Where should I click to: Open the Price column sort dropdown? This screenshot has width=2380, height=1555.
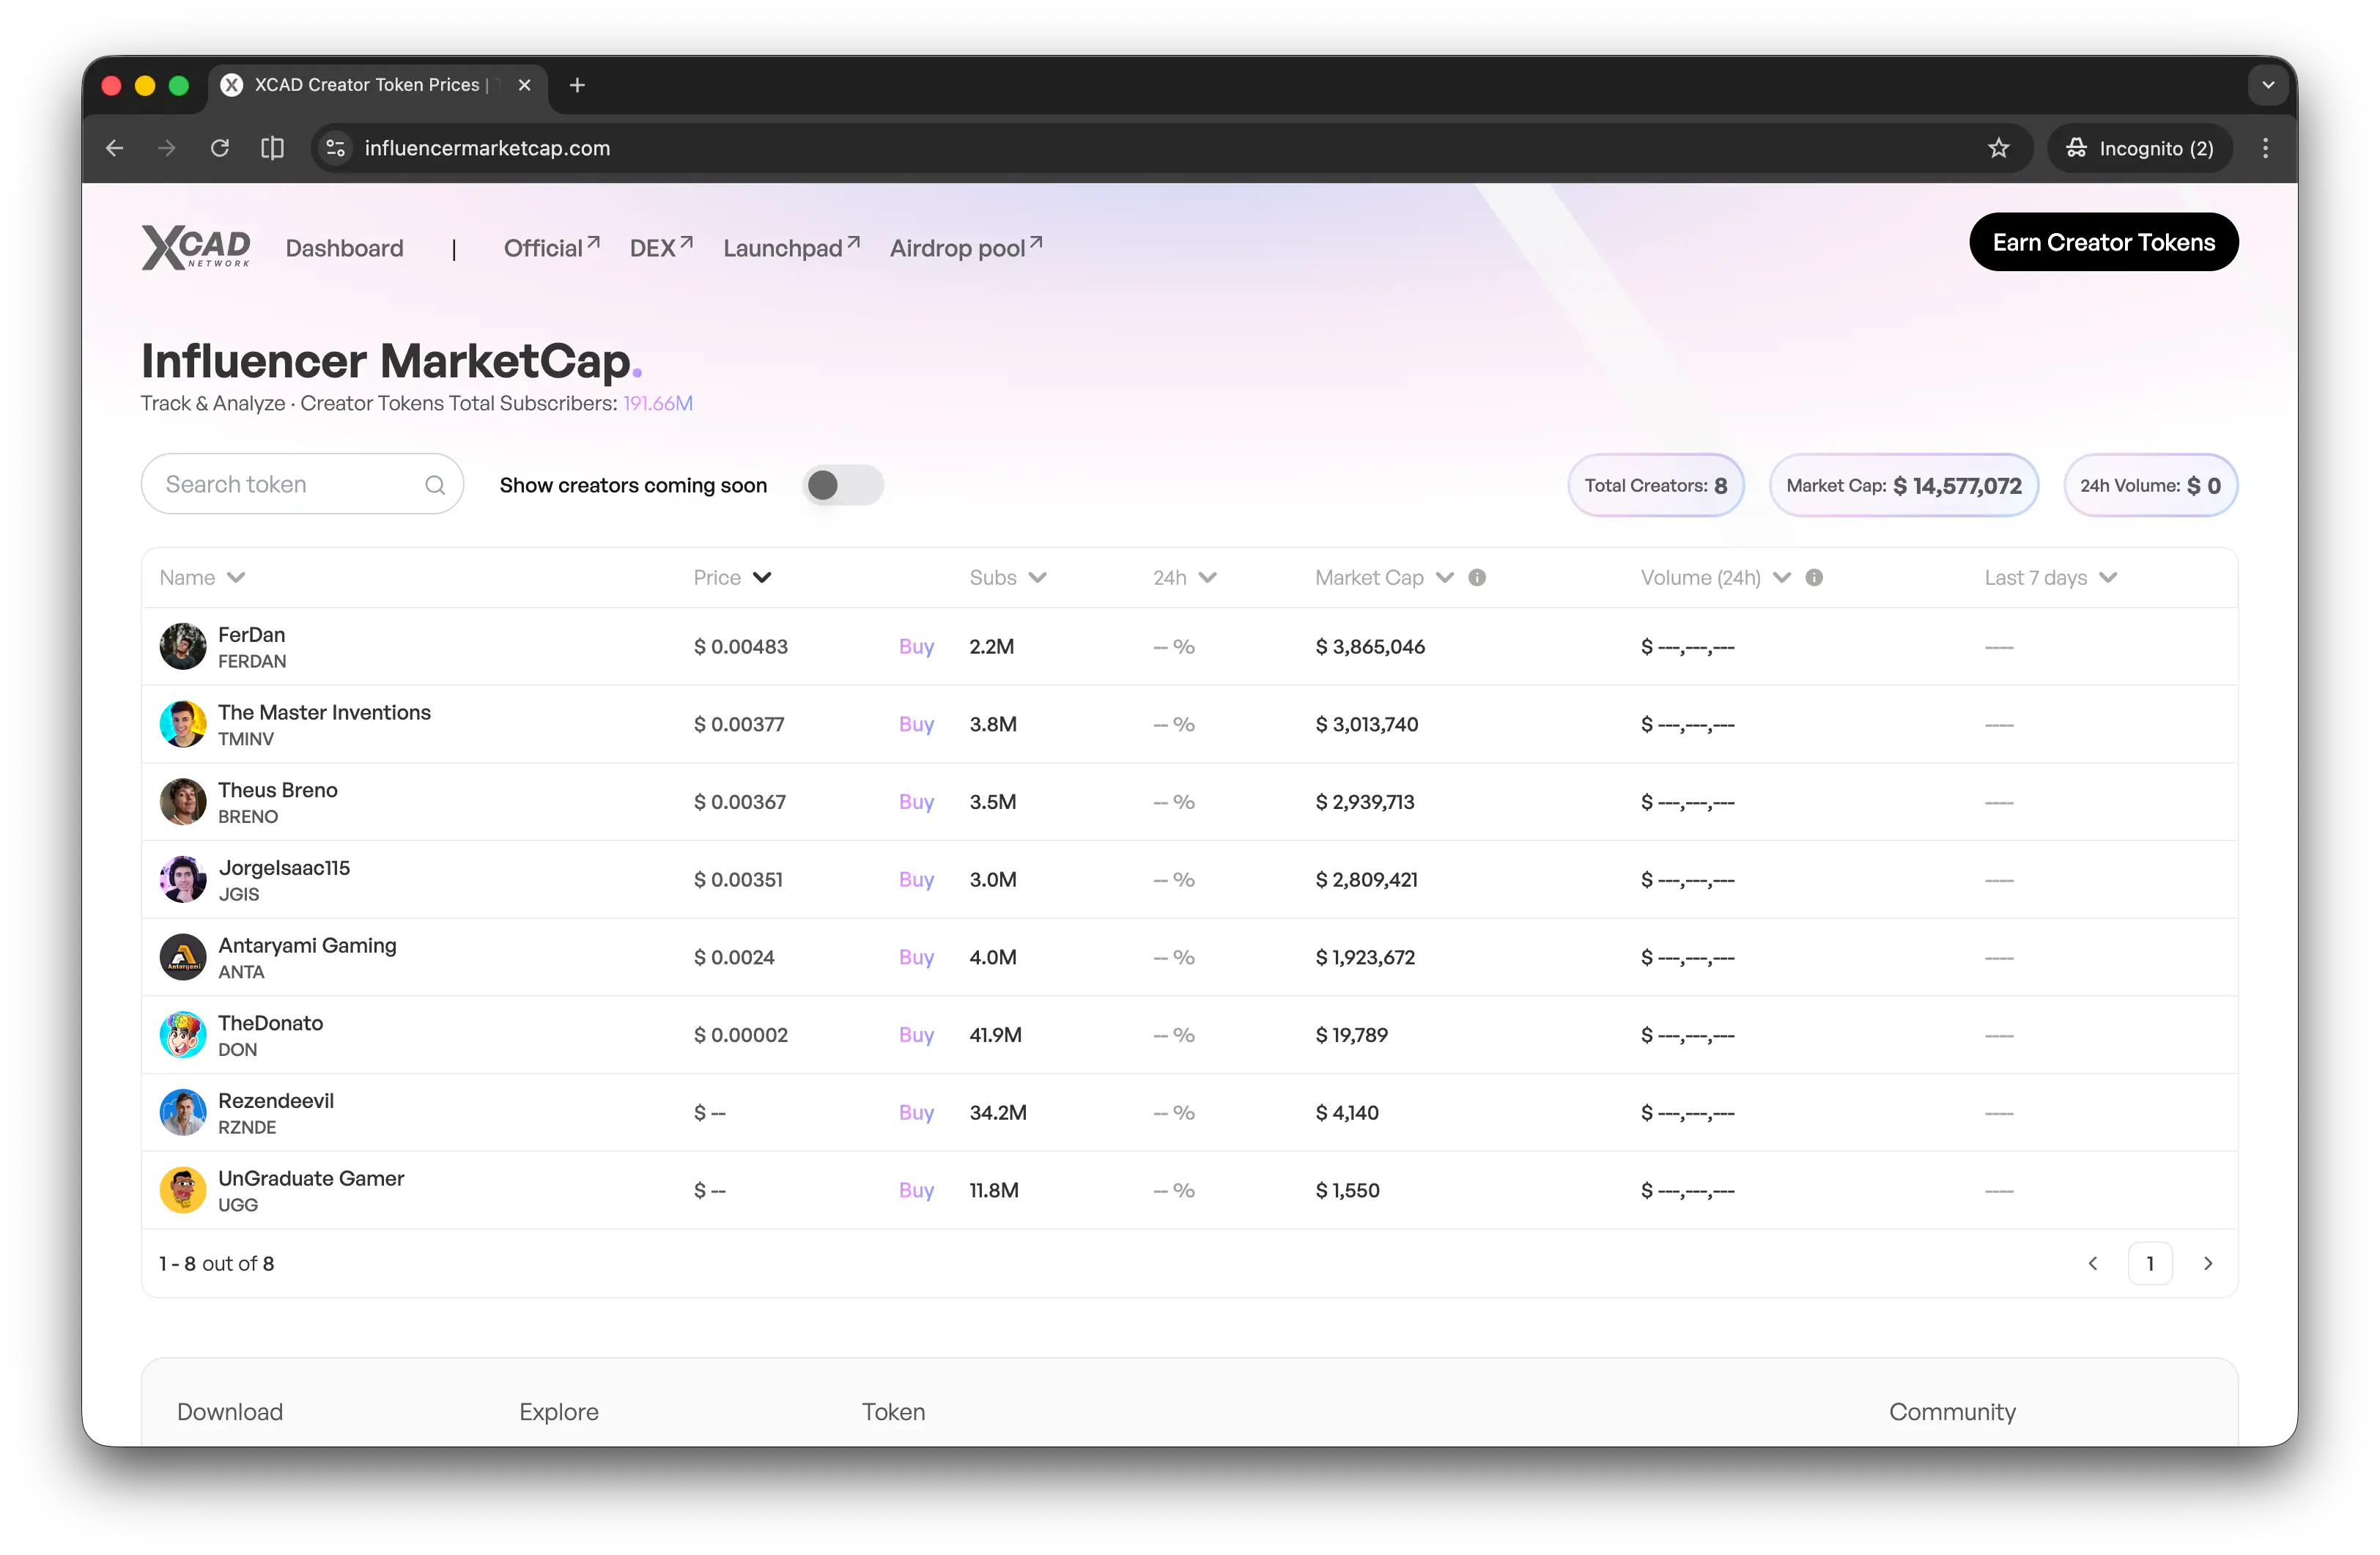[764, 578]
